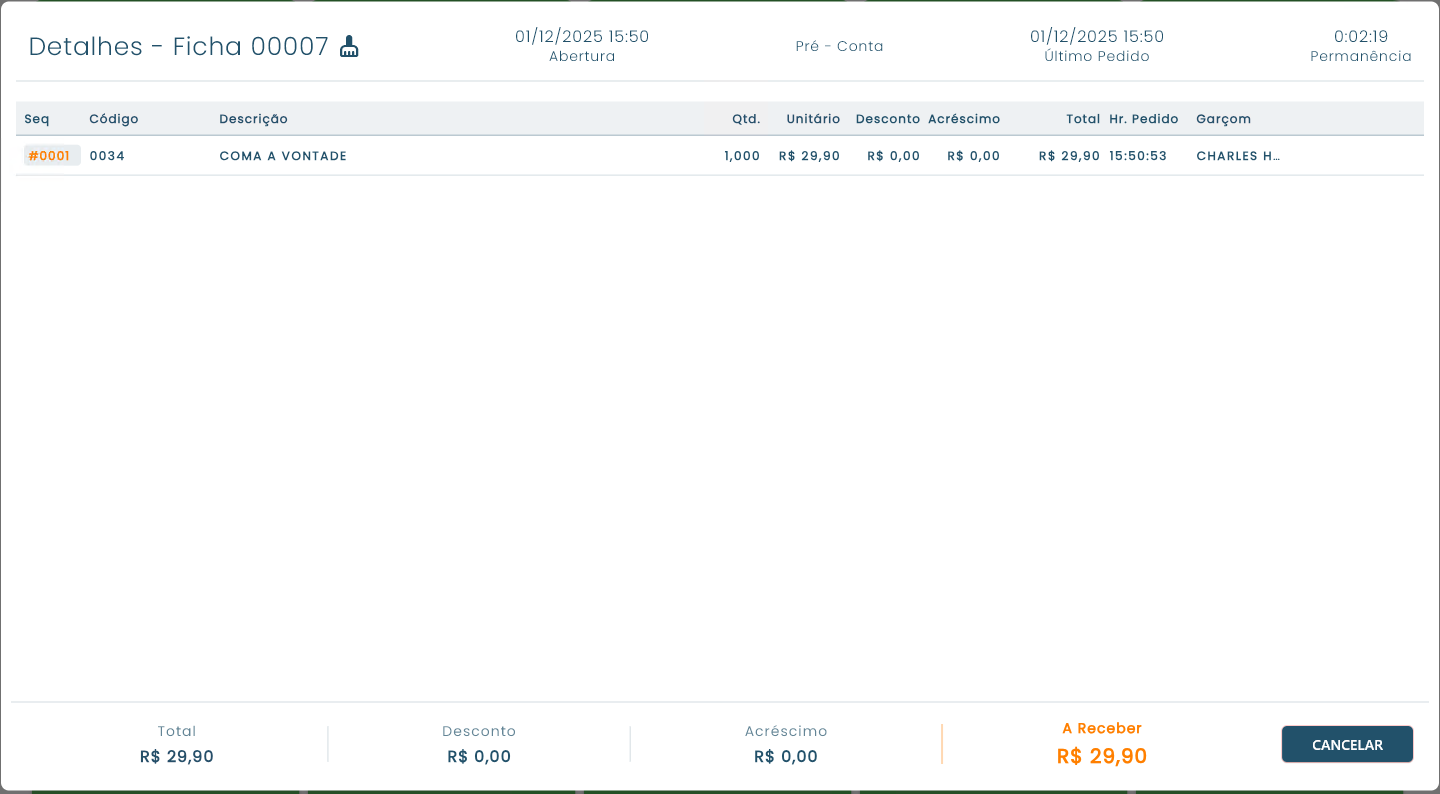This screenshot has width=1440, height=794.
Task: Click the A Receber amount R$ 29,90
Action: click(1101, 756)
